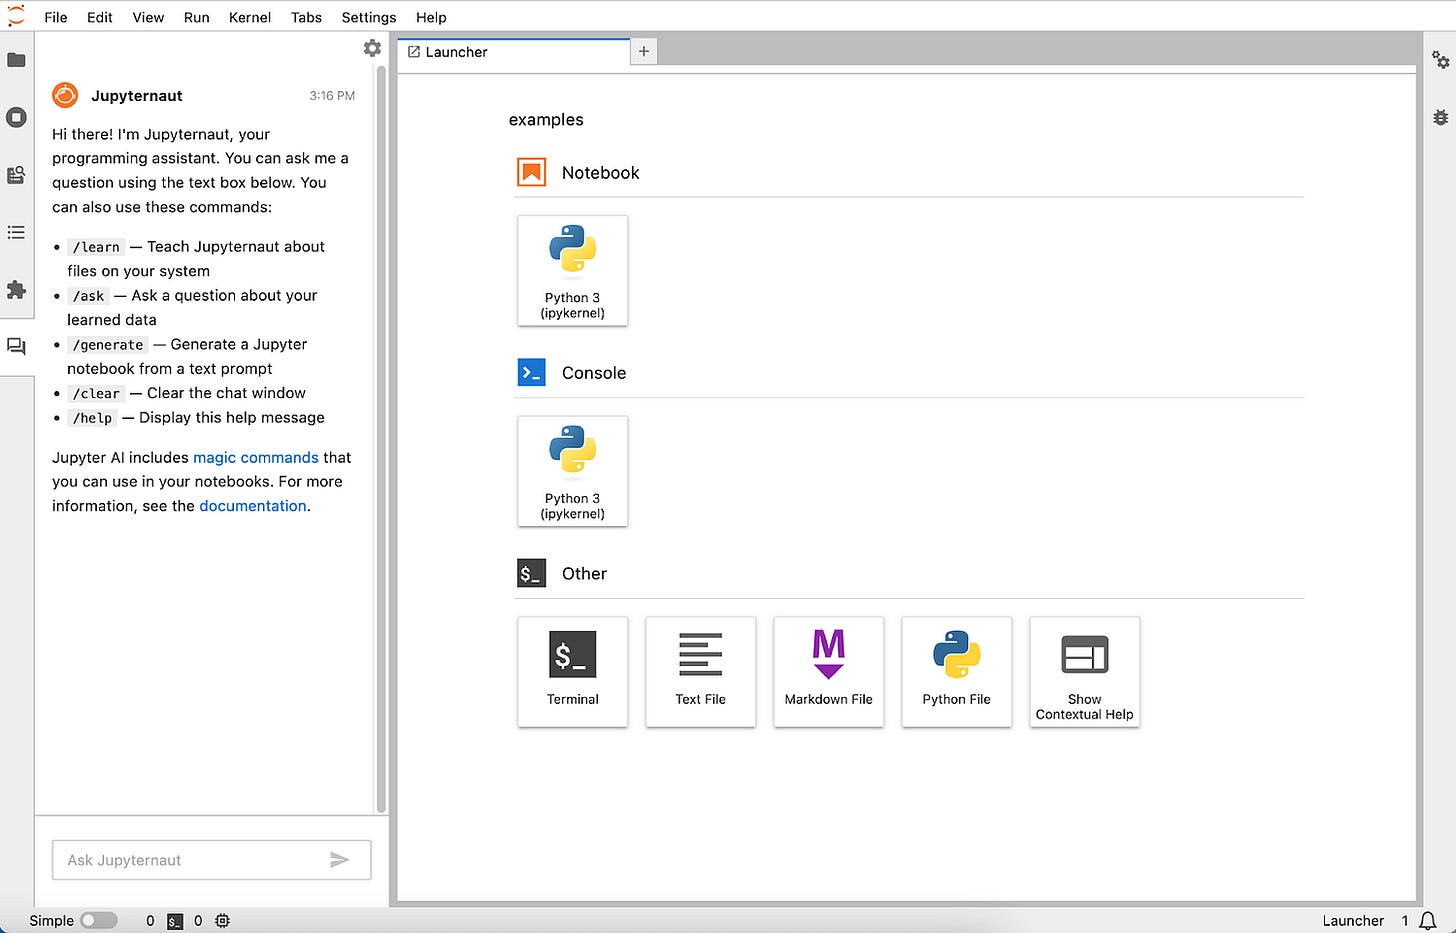Launch a Python 3 ipykernel notebook
1456x933 pixels.
(x=572, y=271)
